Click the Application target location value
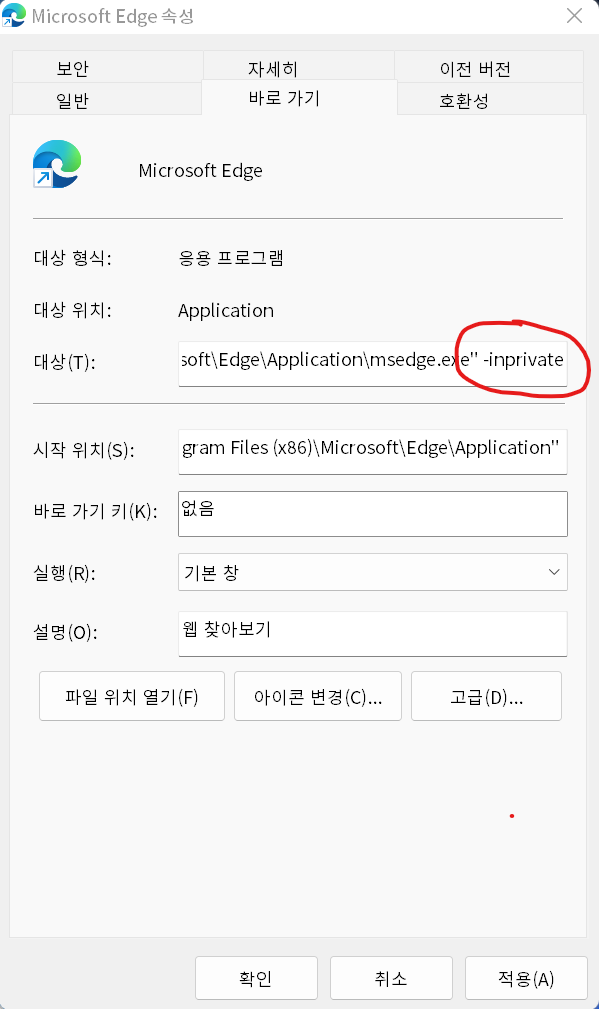 click(x=226, y=311)
